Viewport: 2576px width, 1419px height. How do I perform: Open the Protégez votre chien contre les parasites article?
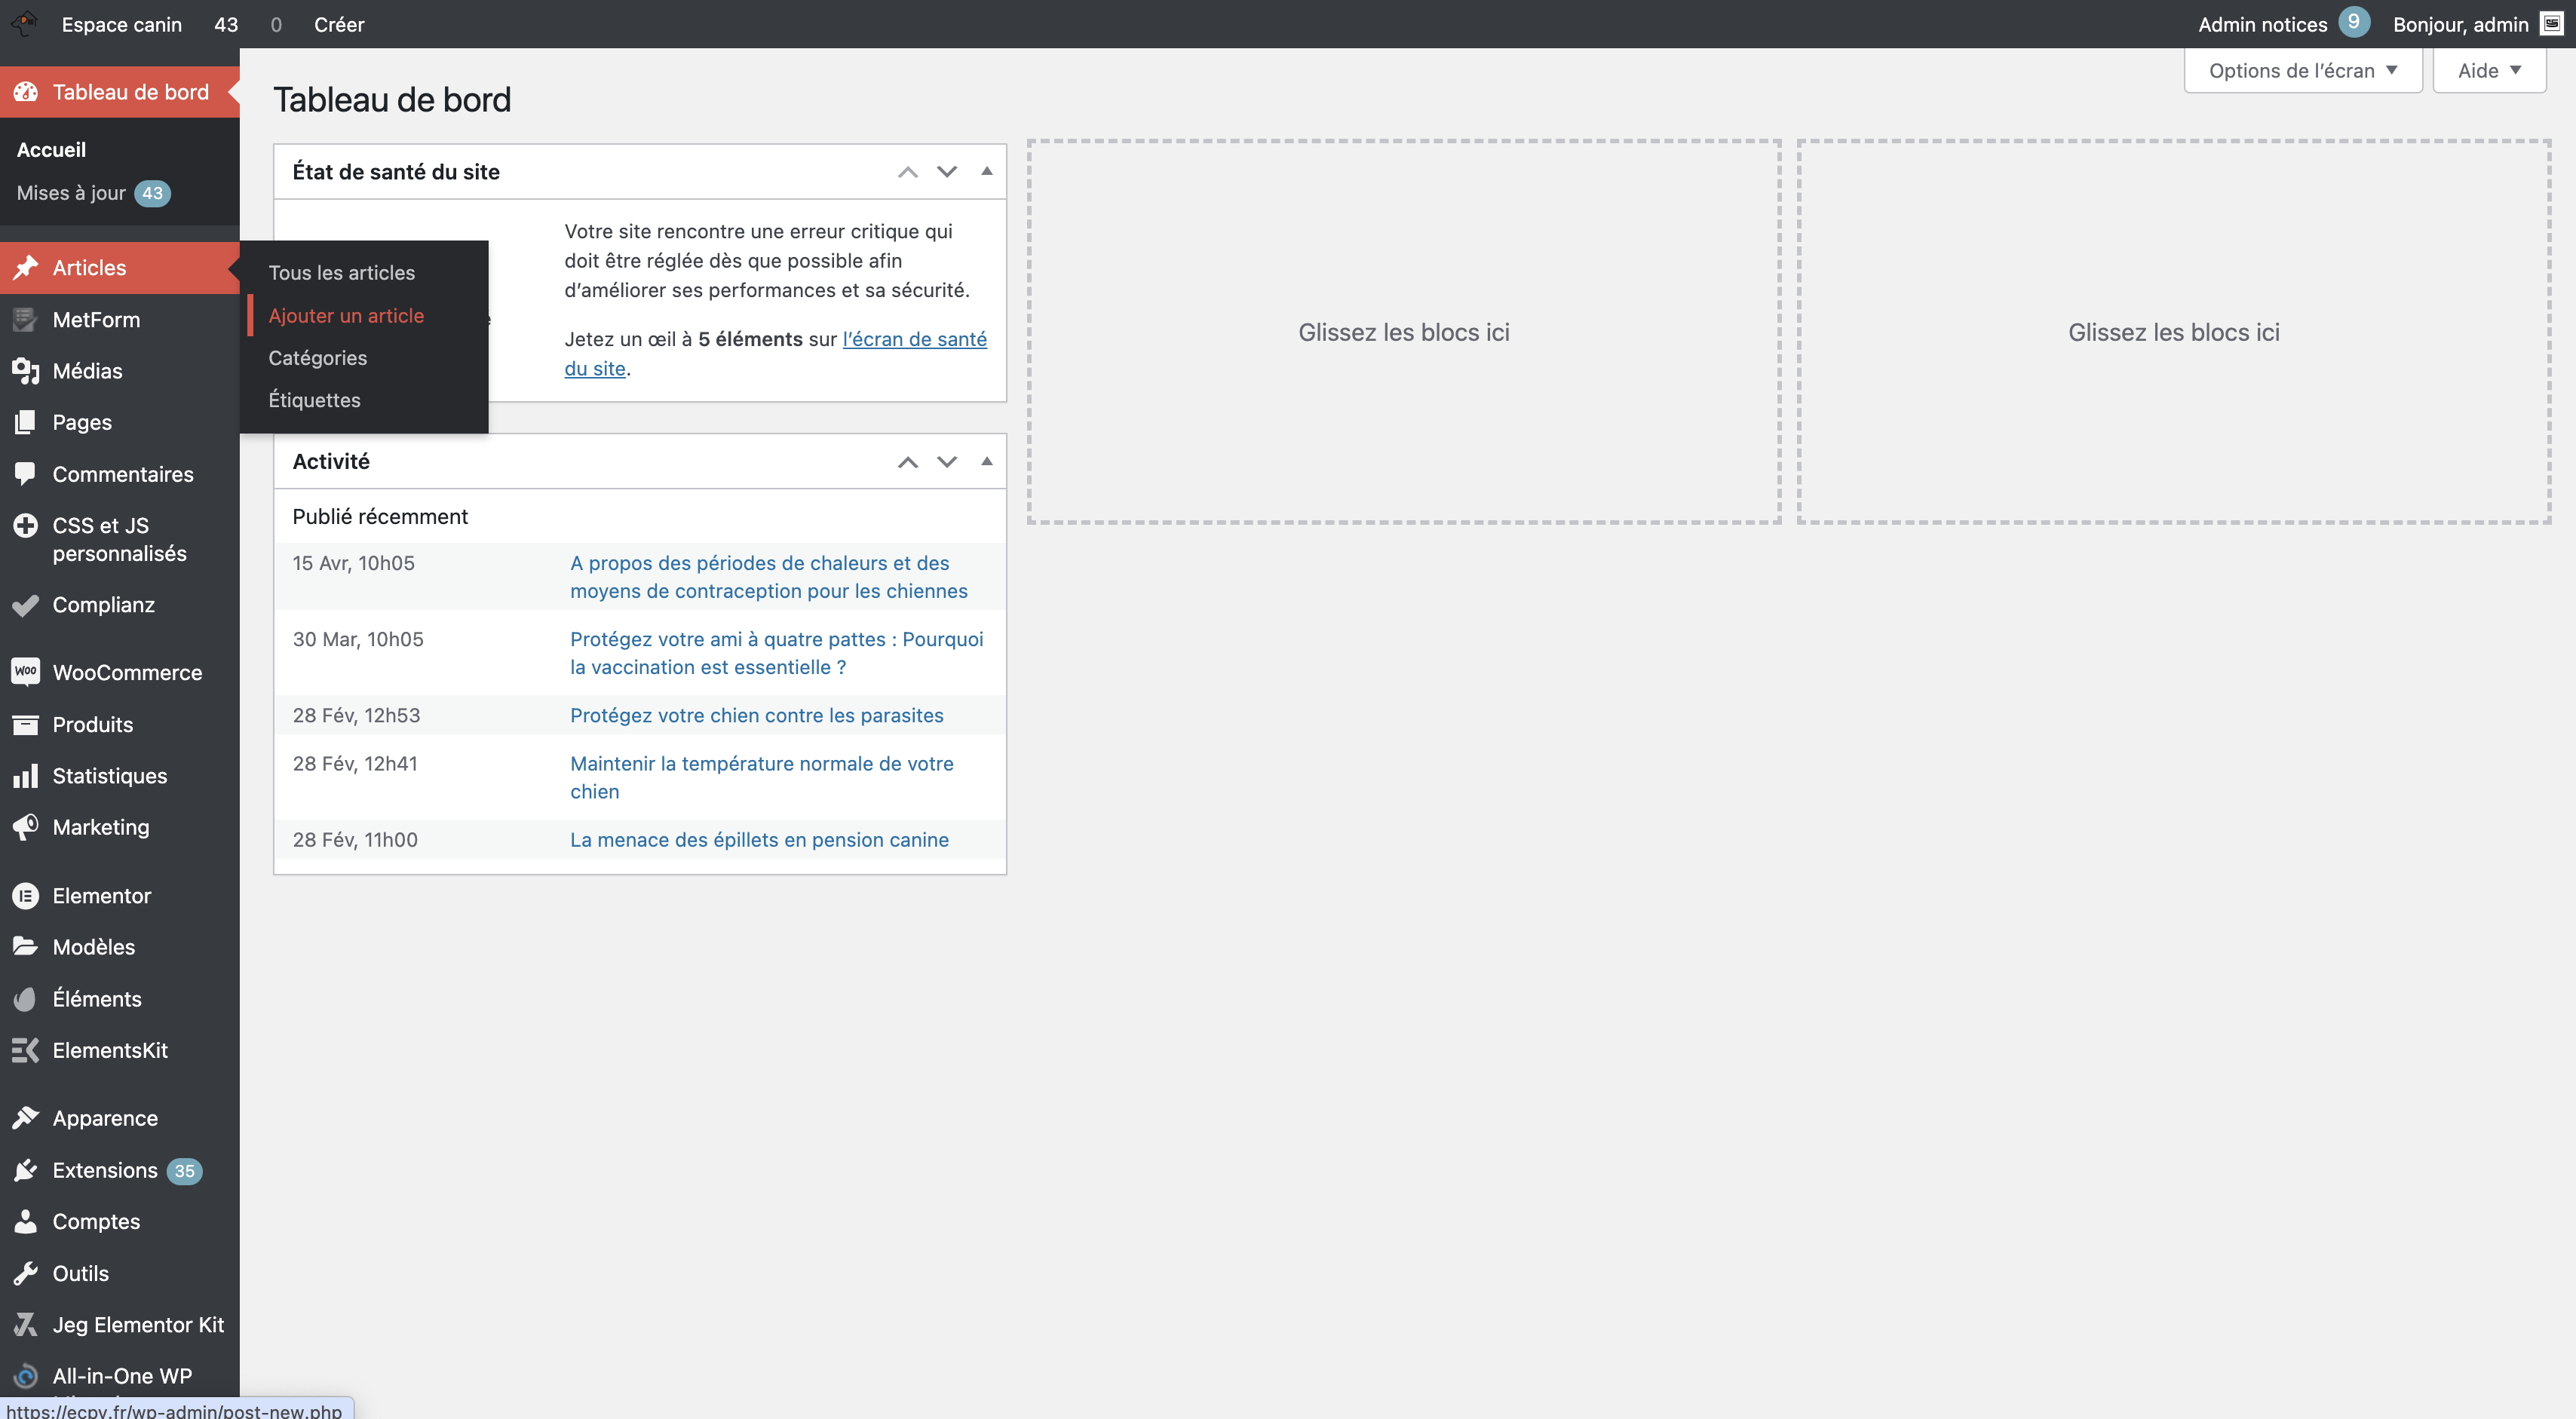point(756,715)
